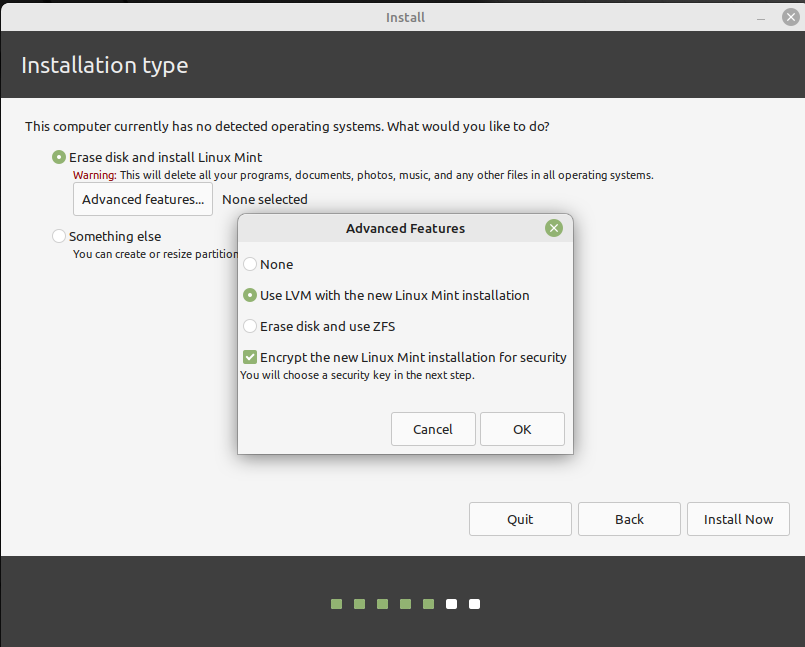Click Install Now
The width and height of the screenshot is (805, 647).
click(738, 519)
